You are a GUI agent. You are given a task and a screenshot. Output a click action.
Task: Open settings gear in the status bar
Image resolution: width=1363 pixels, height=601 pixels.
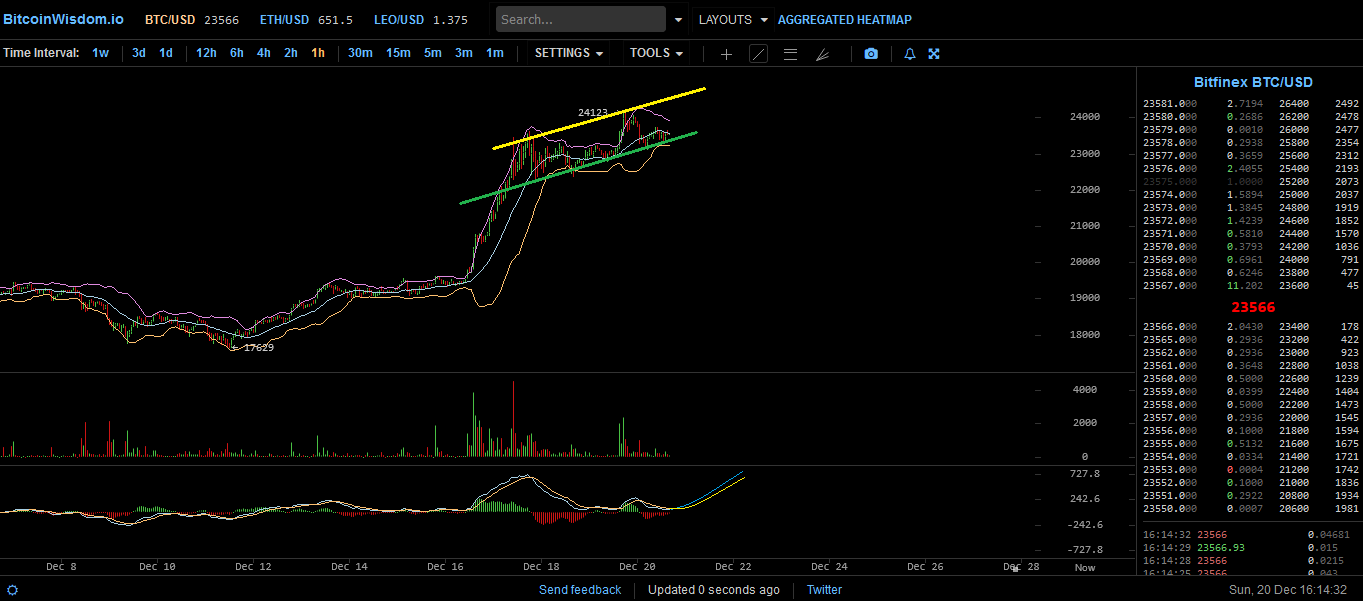tap(13, 590)
